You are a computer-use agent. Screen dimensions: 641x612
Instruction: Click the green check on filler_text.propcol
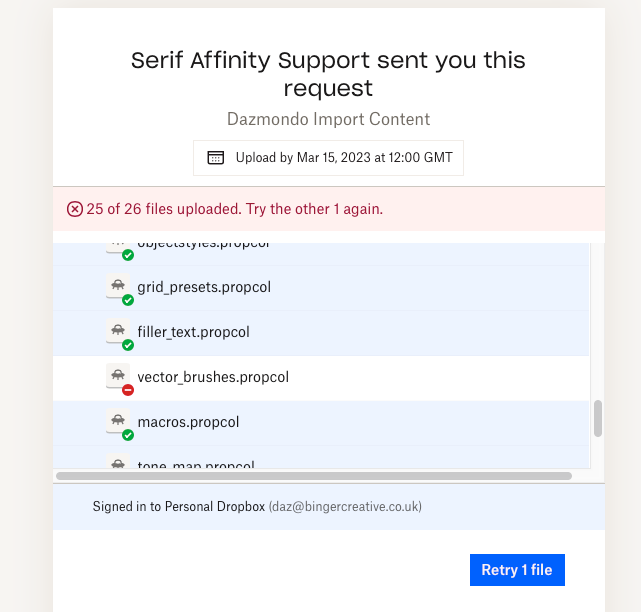[x=128, y=345]
